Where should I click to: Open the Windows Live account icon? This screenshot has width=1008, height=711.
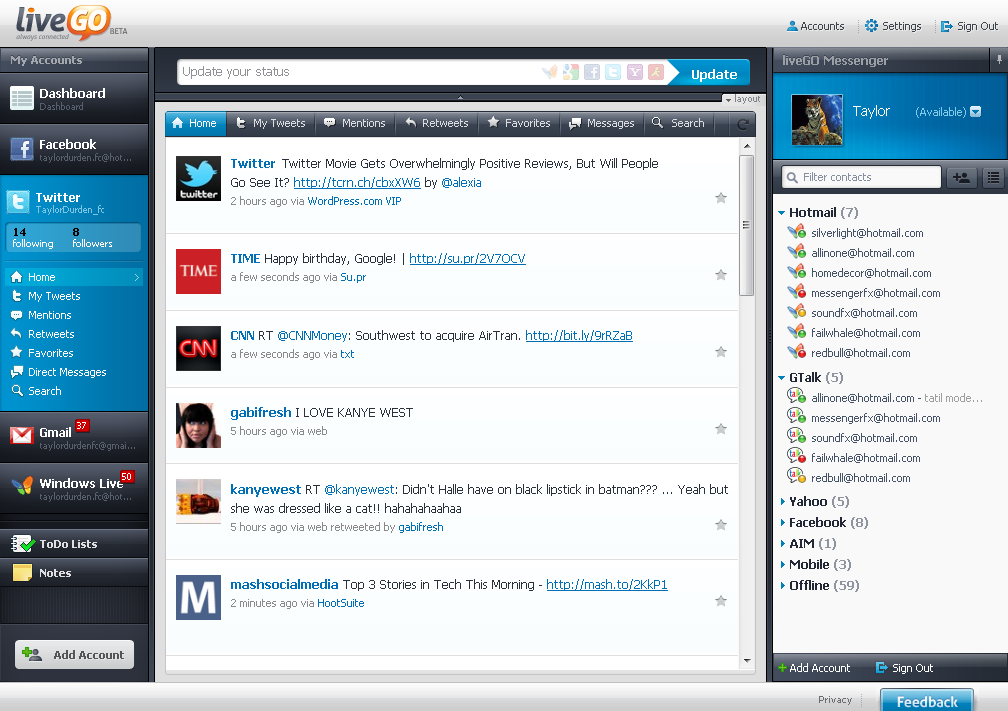click(x=22, y=487)
